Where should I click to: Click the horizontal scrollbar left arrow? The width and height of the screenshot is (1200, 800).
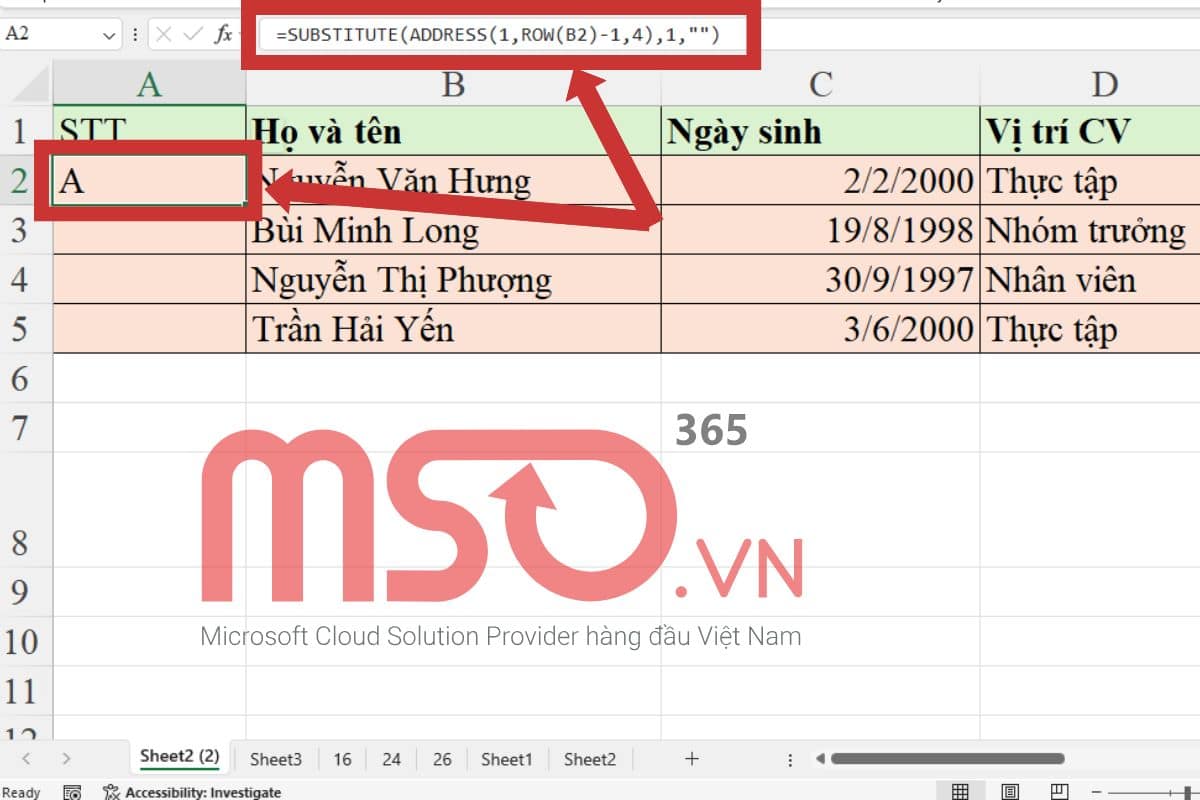coord(820,759)
